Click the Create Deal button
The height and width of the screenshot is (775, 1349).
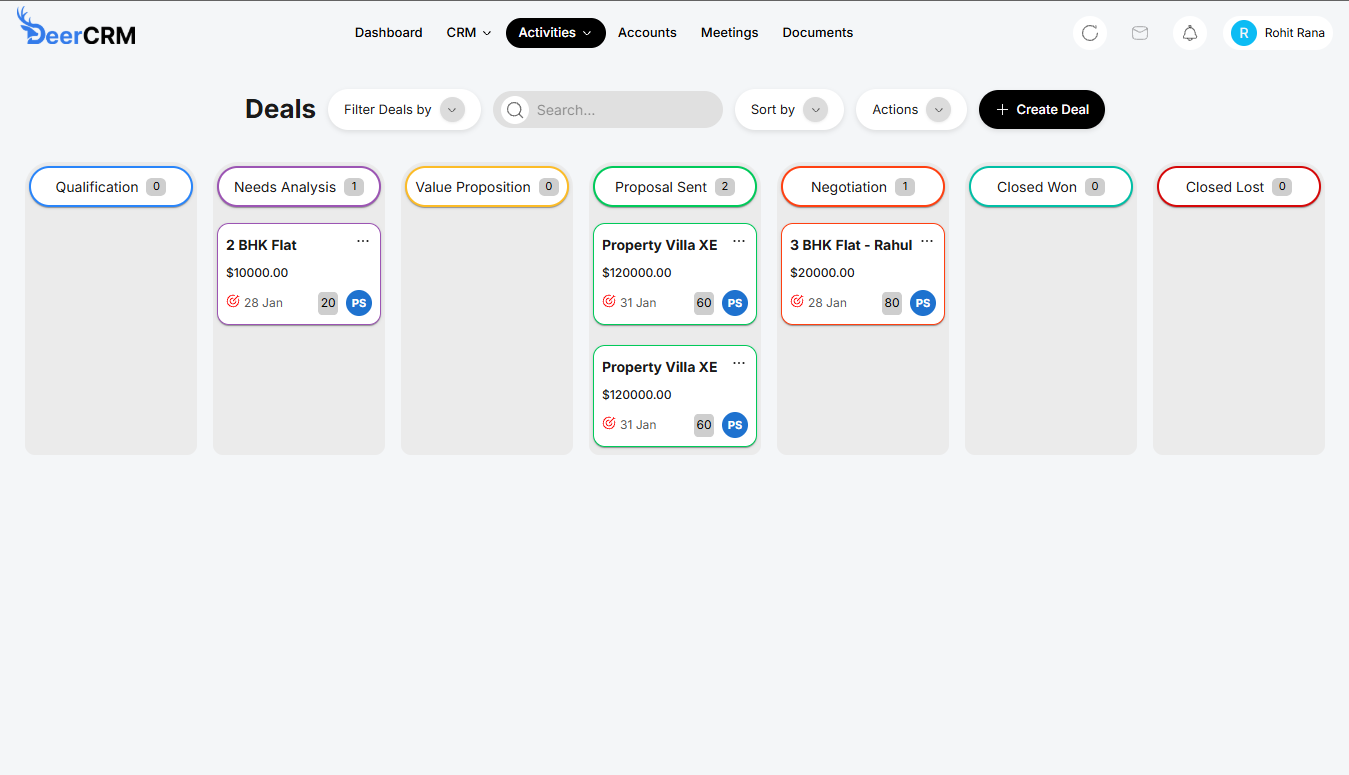[x=1041, y=110]
